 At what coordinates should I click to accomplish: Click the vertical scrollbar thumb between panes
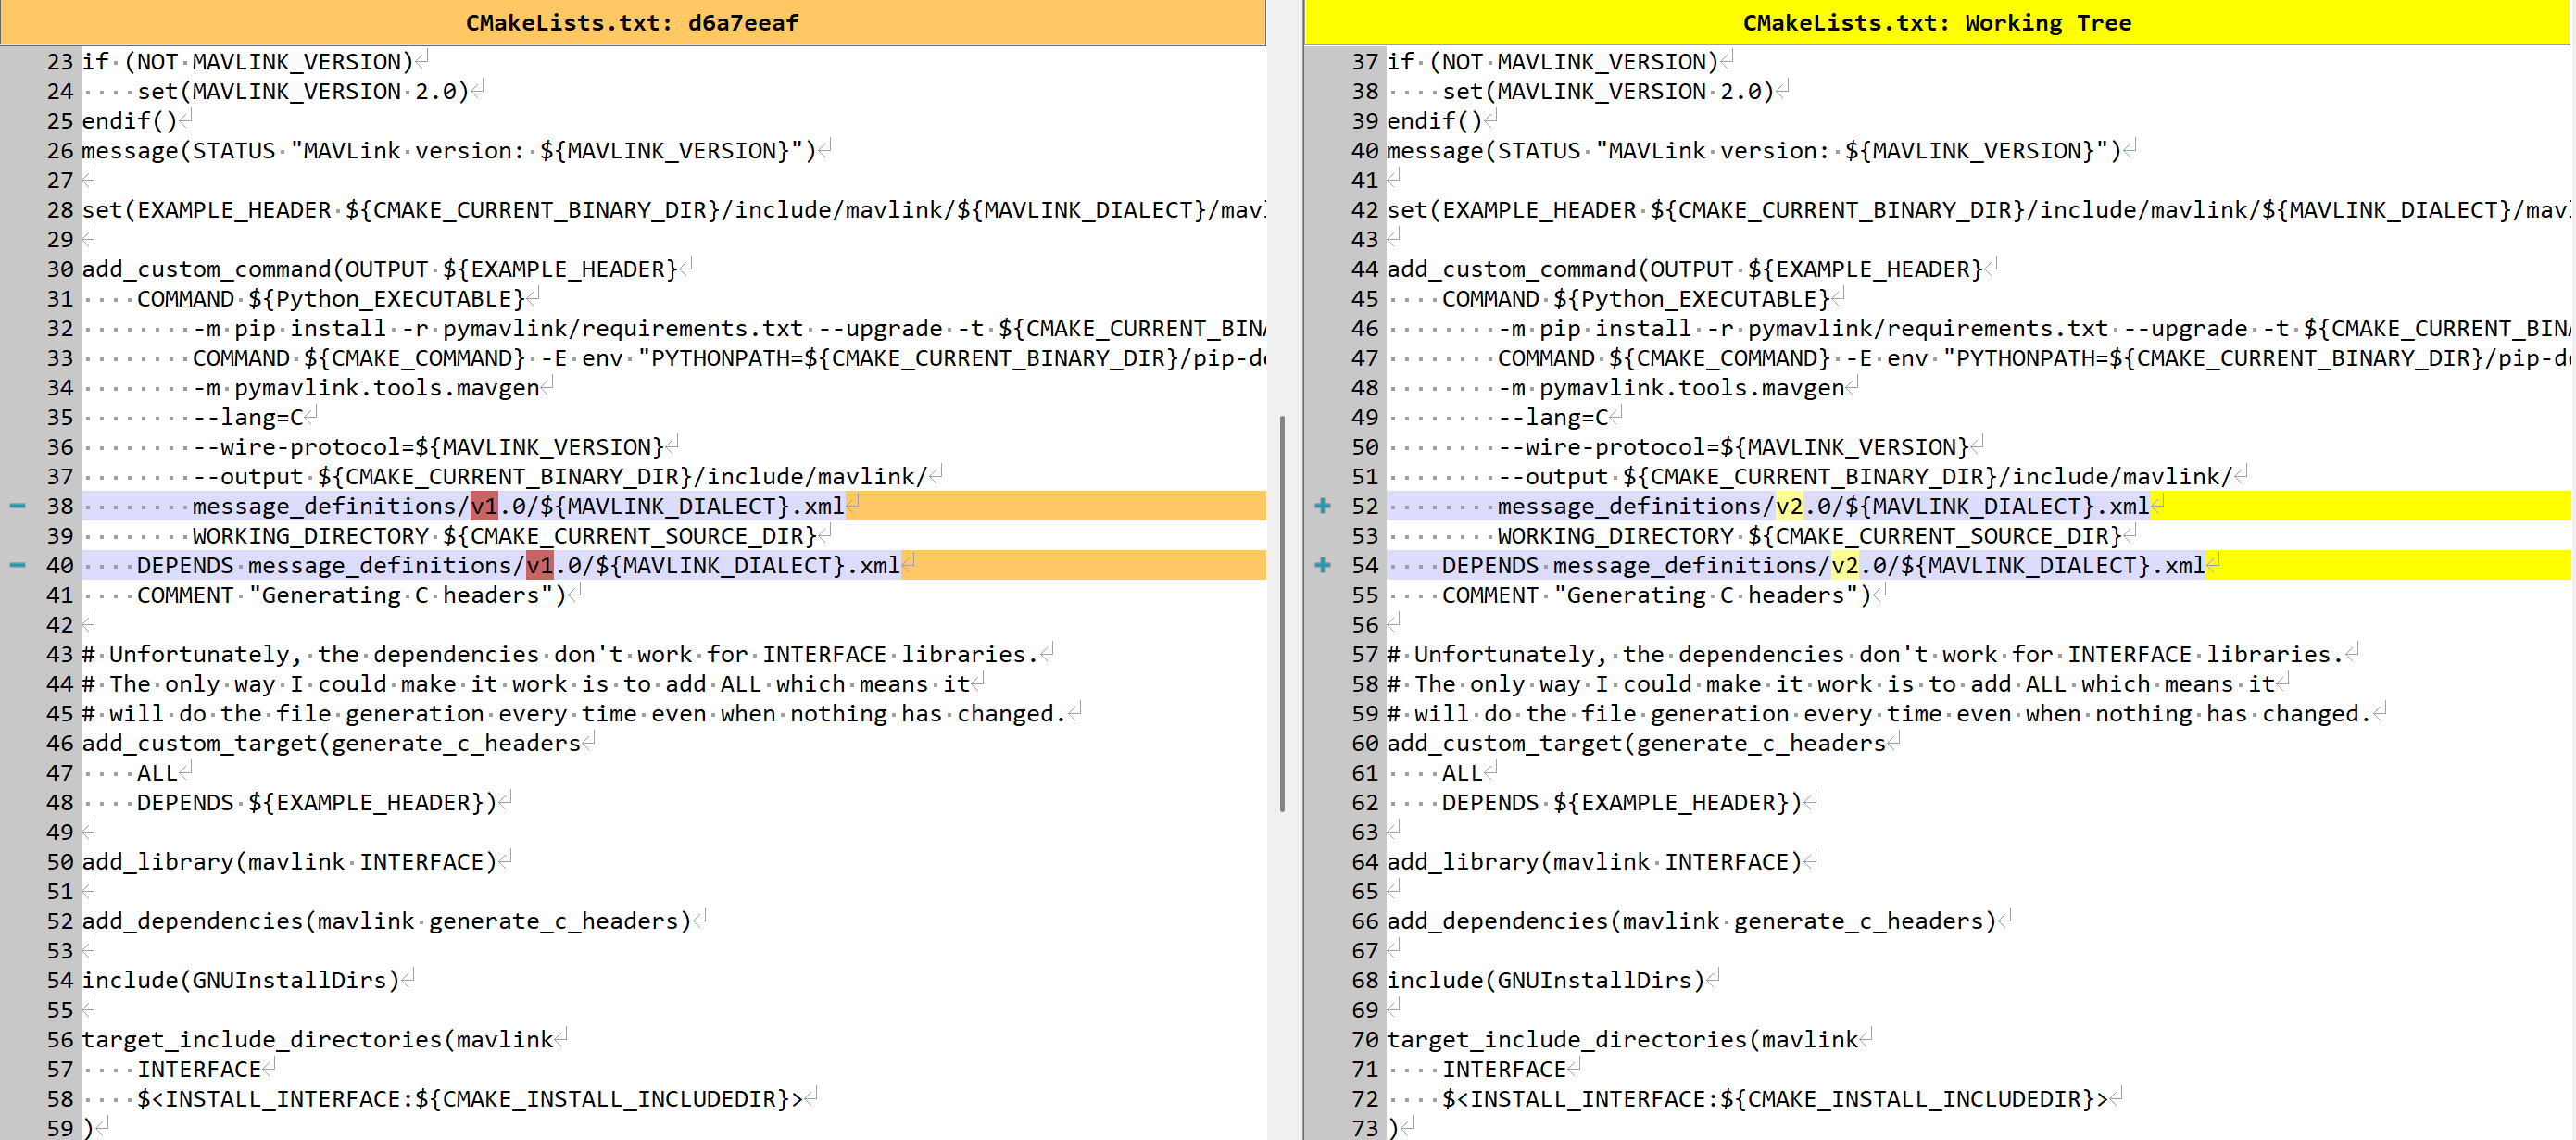pyautogui.click(x=1282, y=612)
